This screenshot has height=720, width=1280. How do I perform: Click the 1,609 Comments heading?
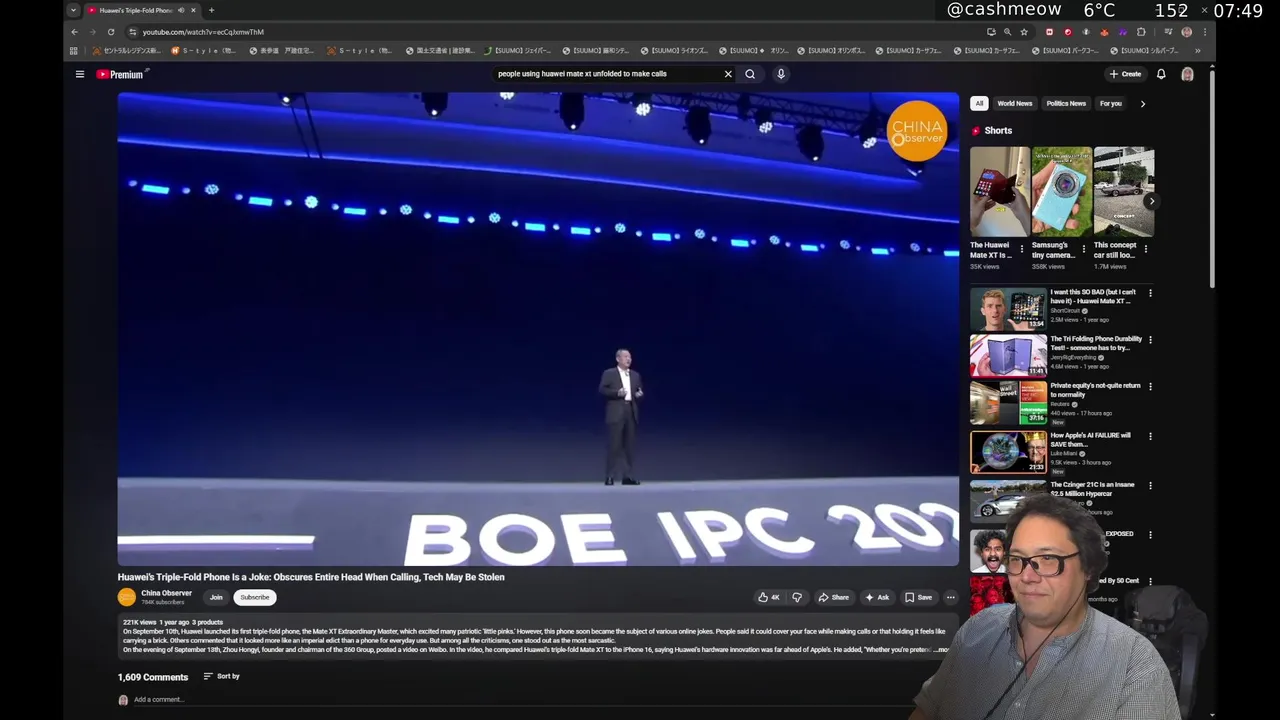(x=152, y=677)
